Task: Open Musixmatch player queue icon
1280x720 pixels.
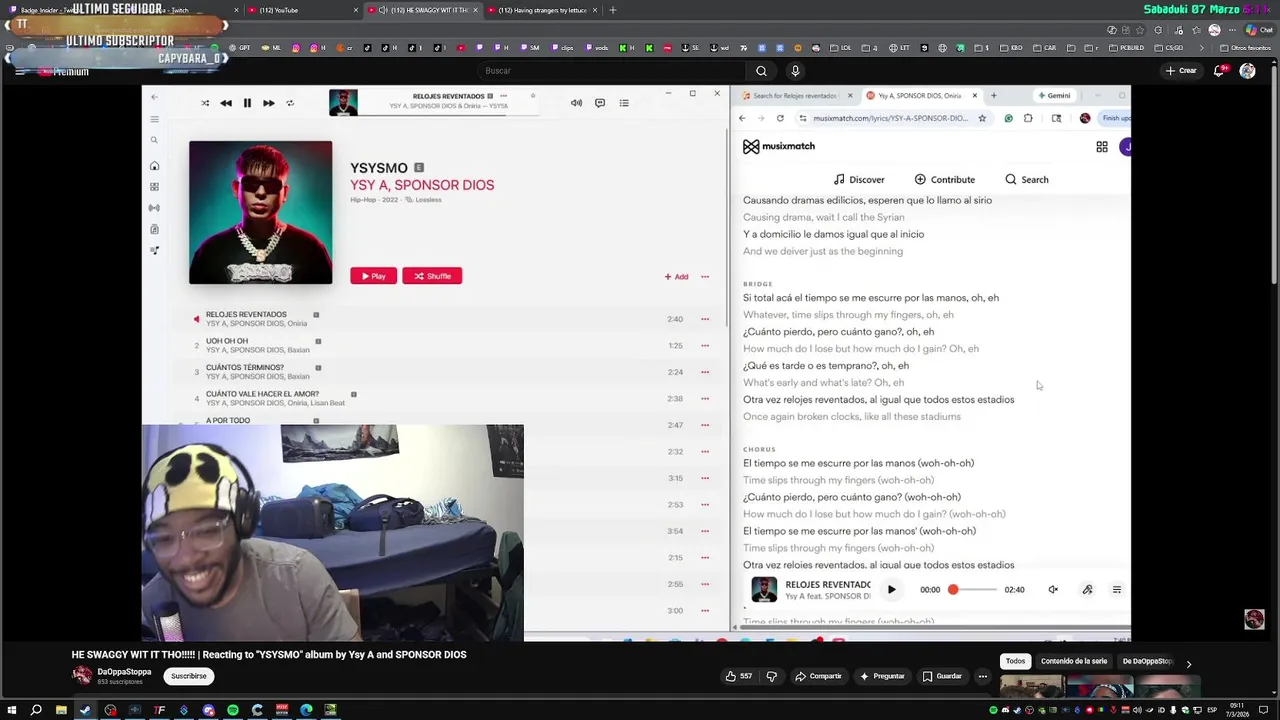Action: 1117,590
